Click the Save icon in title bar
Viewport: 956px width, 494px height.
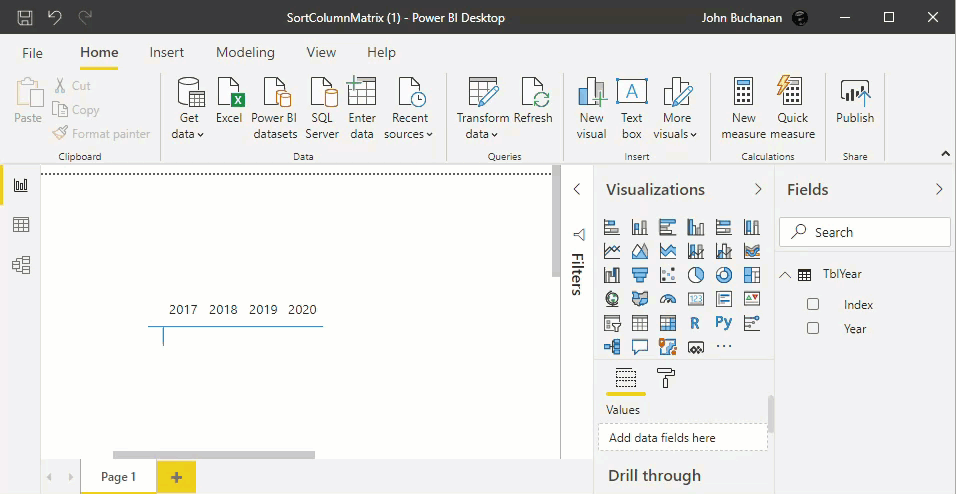[24, 17]
